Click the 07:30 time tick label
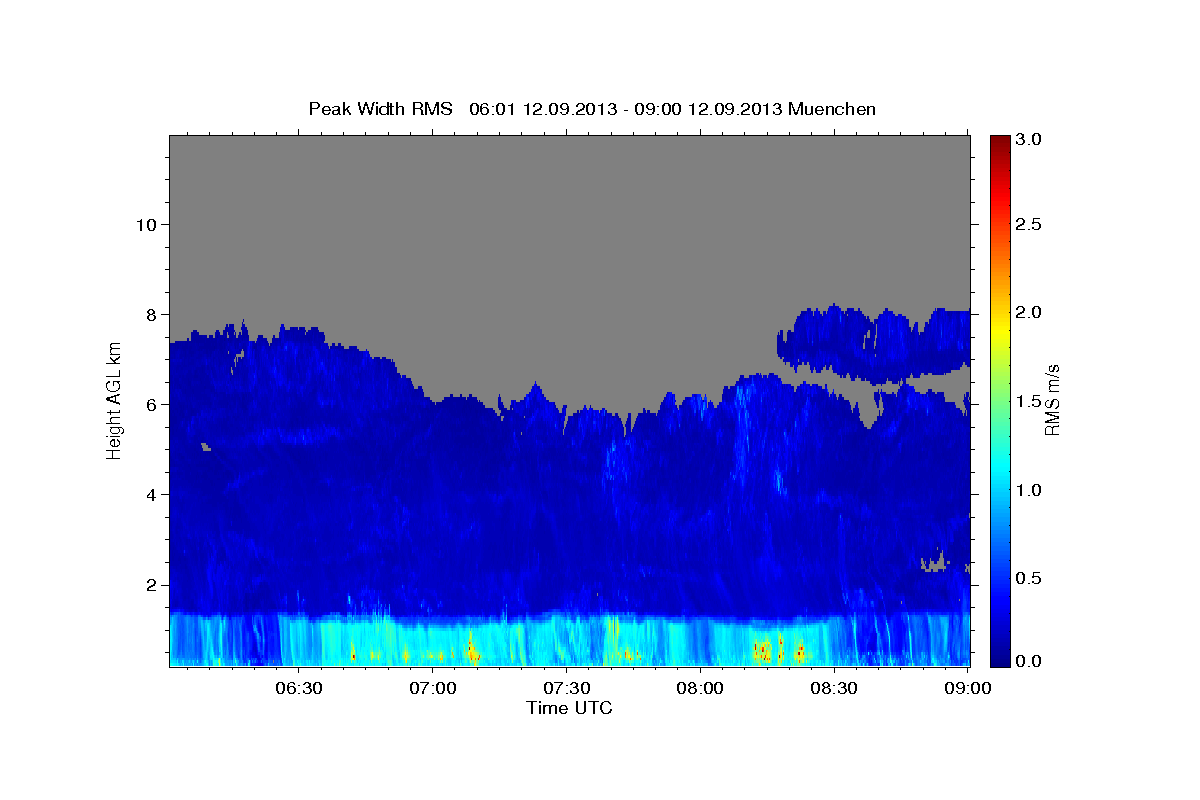This screenshot has height=800, width=1200. tap(566, 688)
